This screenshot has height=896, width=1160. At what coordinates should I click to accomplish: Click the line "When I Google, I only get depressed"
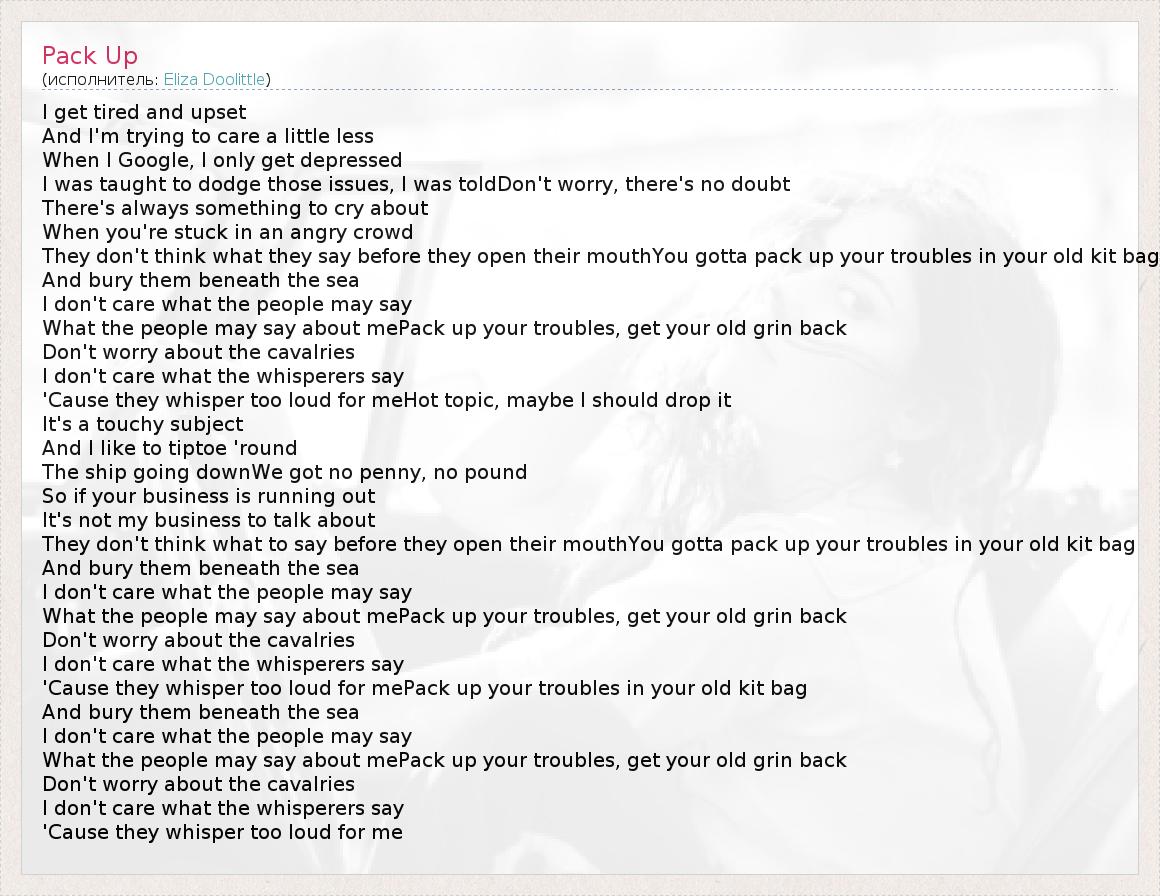(222, 160)
